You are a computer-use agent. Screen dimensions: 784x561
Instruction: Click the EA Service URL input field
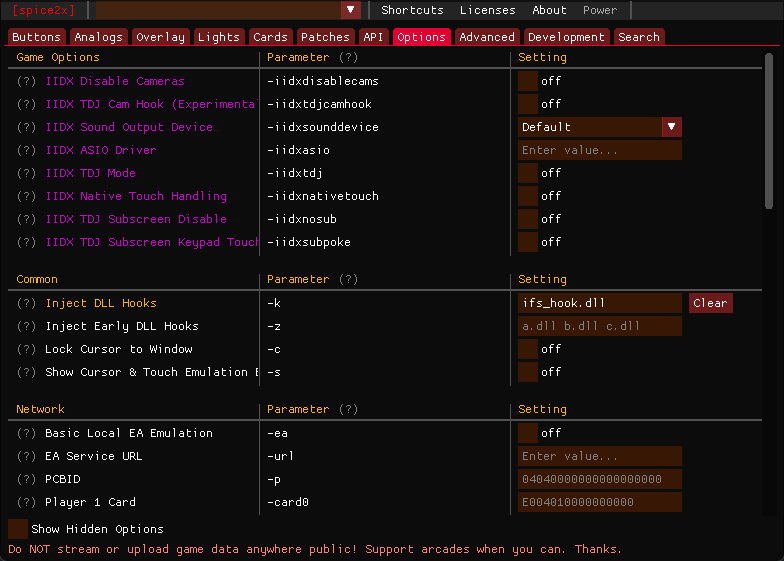coord(599,456)
